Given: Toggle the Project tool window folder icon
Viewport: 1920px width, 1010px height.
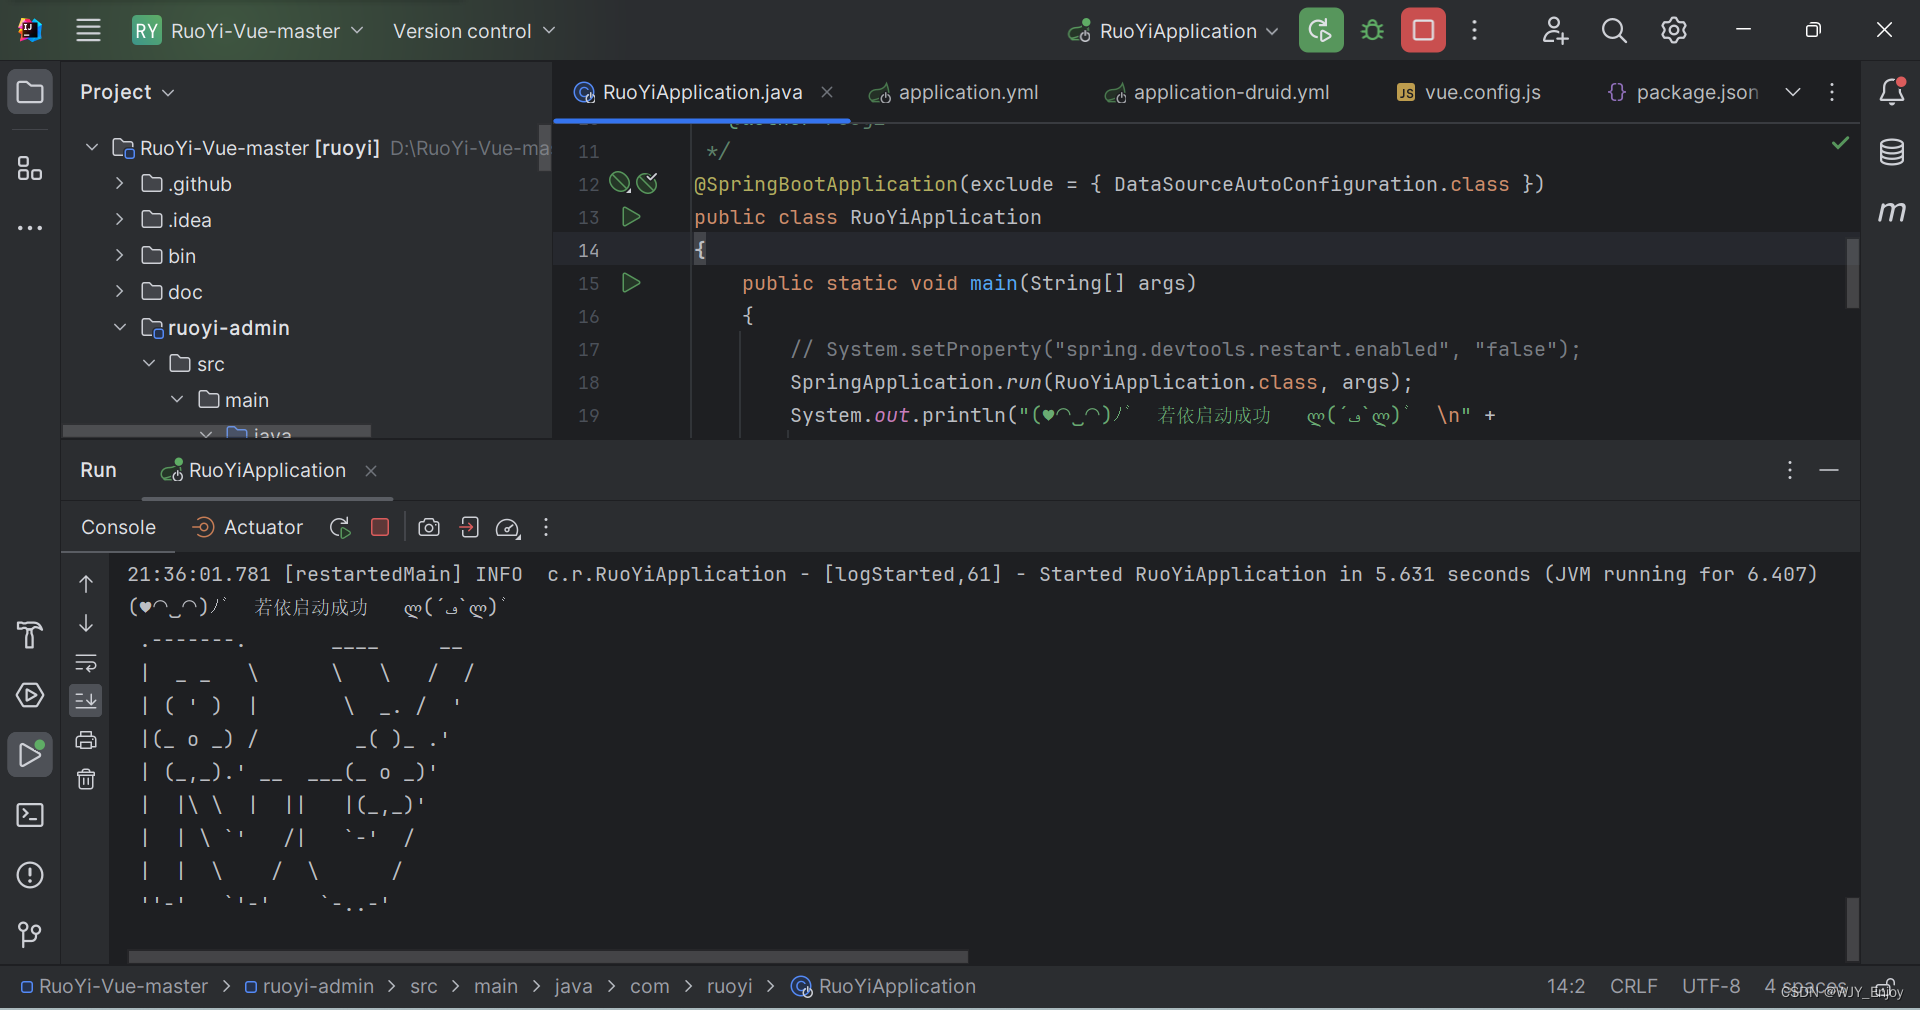Looking at the screenshot, I should coord(30,92).
